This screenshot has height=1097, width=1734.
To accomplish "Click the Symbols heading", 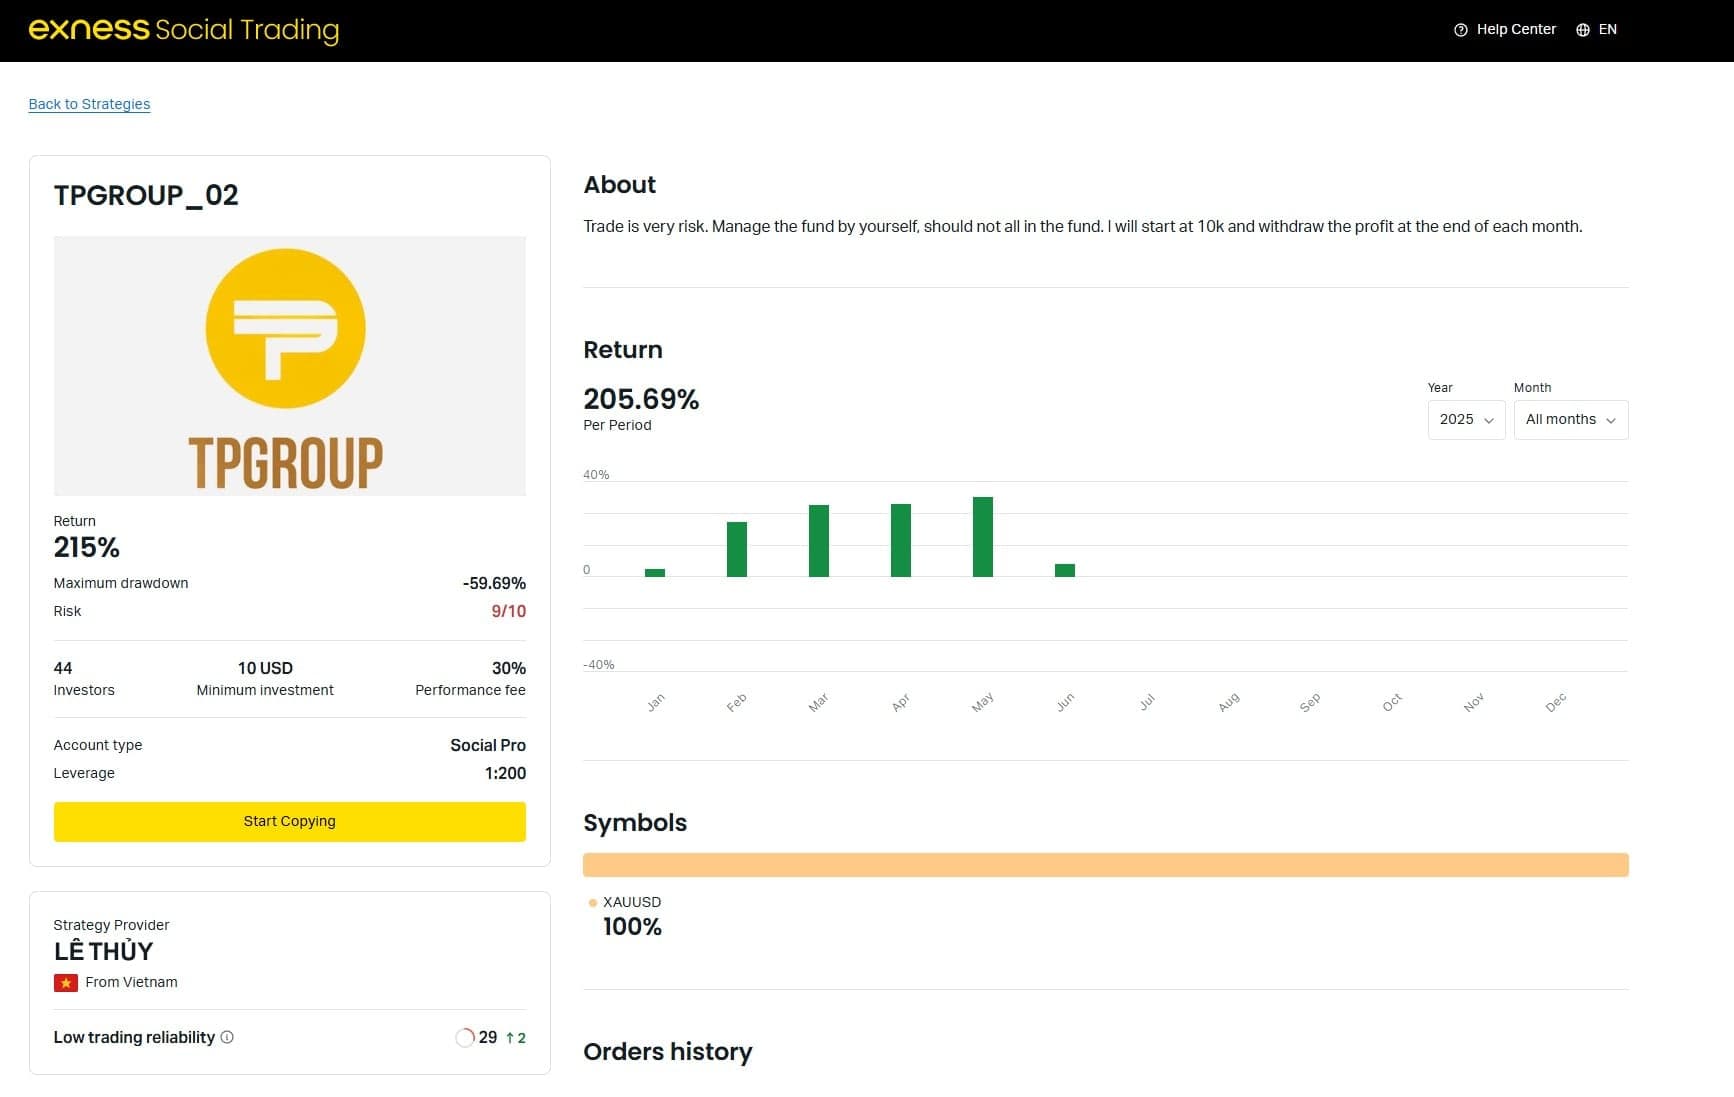I will point(635,823).
